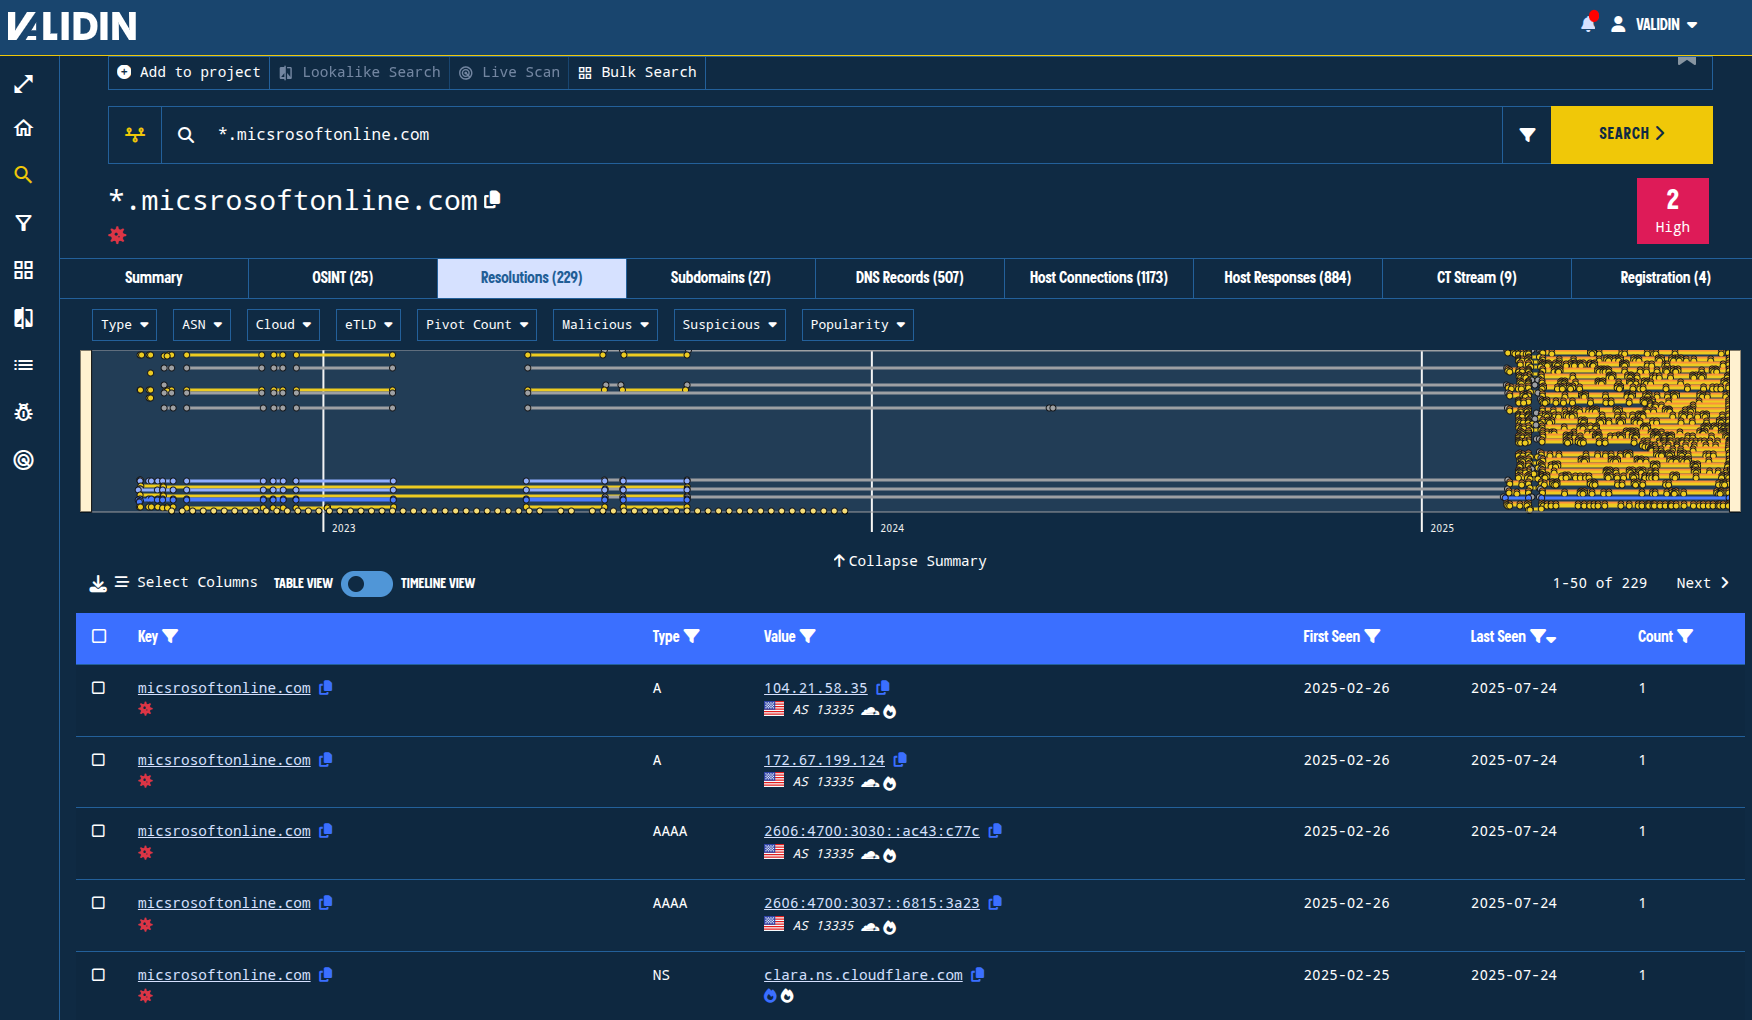
Task: Check the select-all header checkbox
Action: coord(99,636)
